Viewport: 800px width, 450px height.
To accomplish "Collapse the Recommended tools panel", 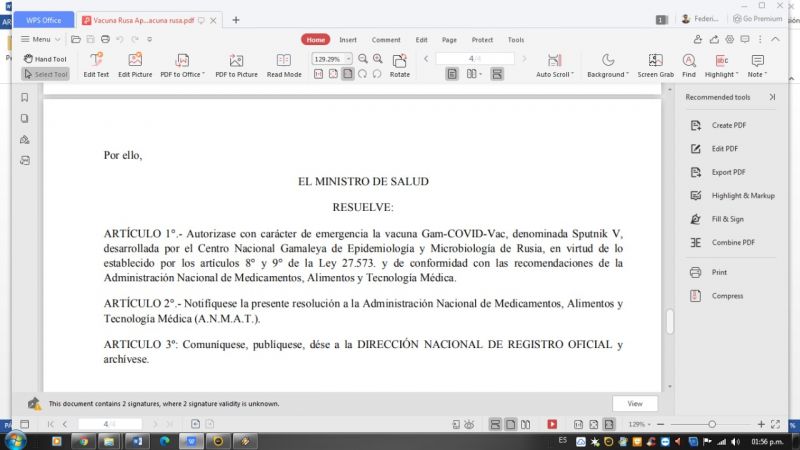I will (x=772, y=97).
